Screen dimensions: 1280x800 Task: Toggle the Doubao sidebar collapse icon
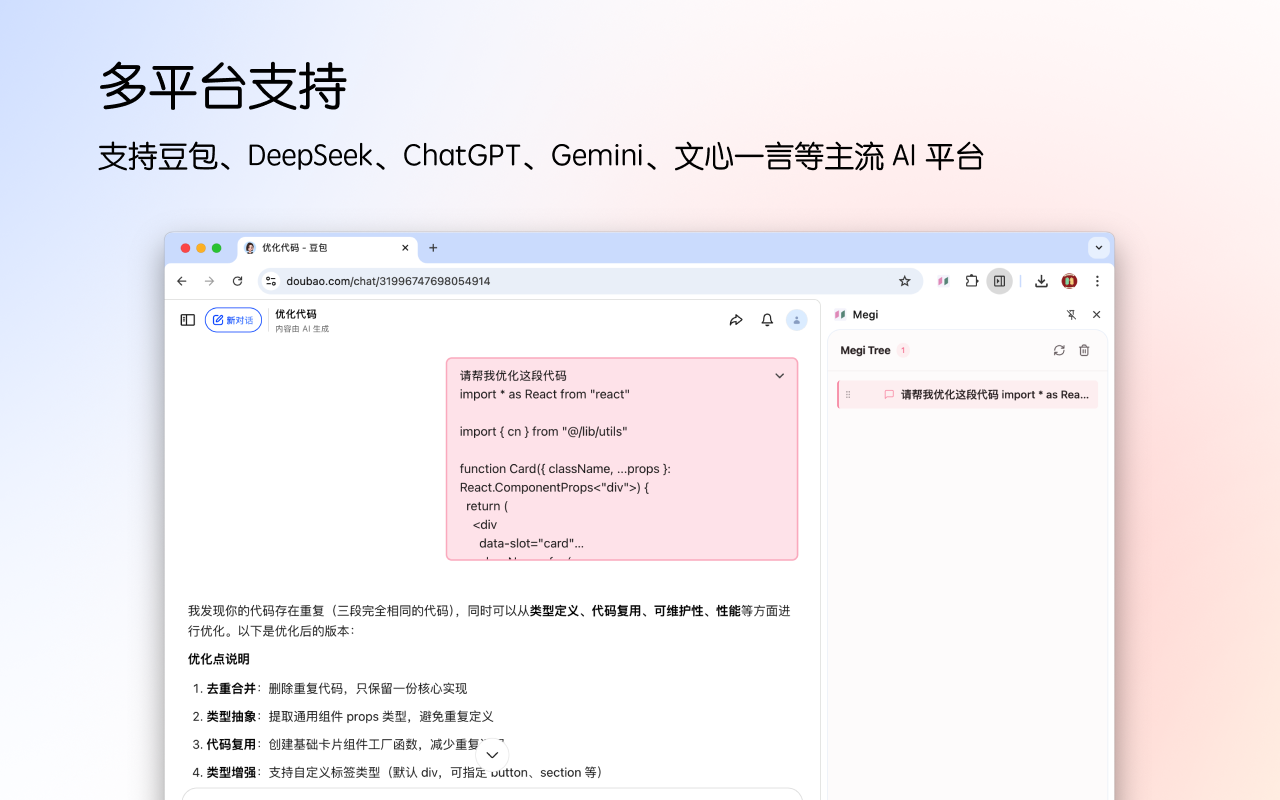point(187,319)
